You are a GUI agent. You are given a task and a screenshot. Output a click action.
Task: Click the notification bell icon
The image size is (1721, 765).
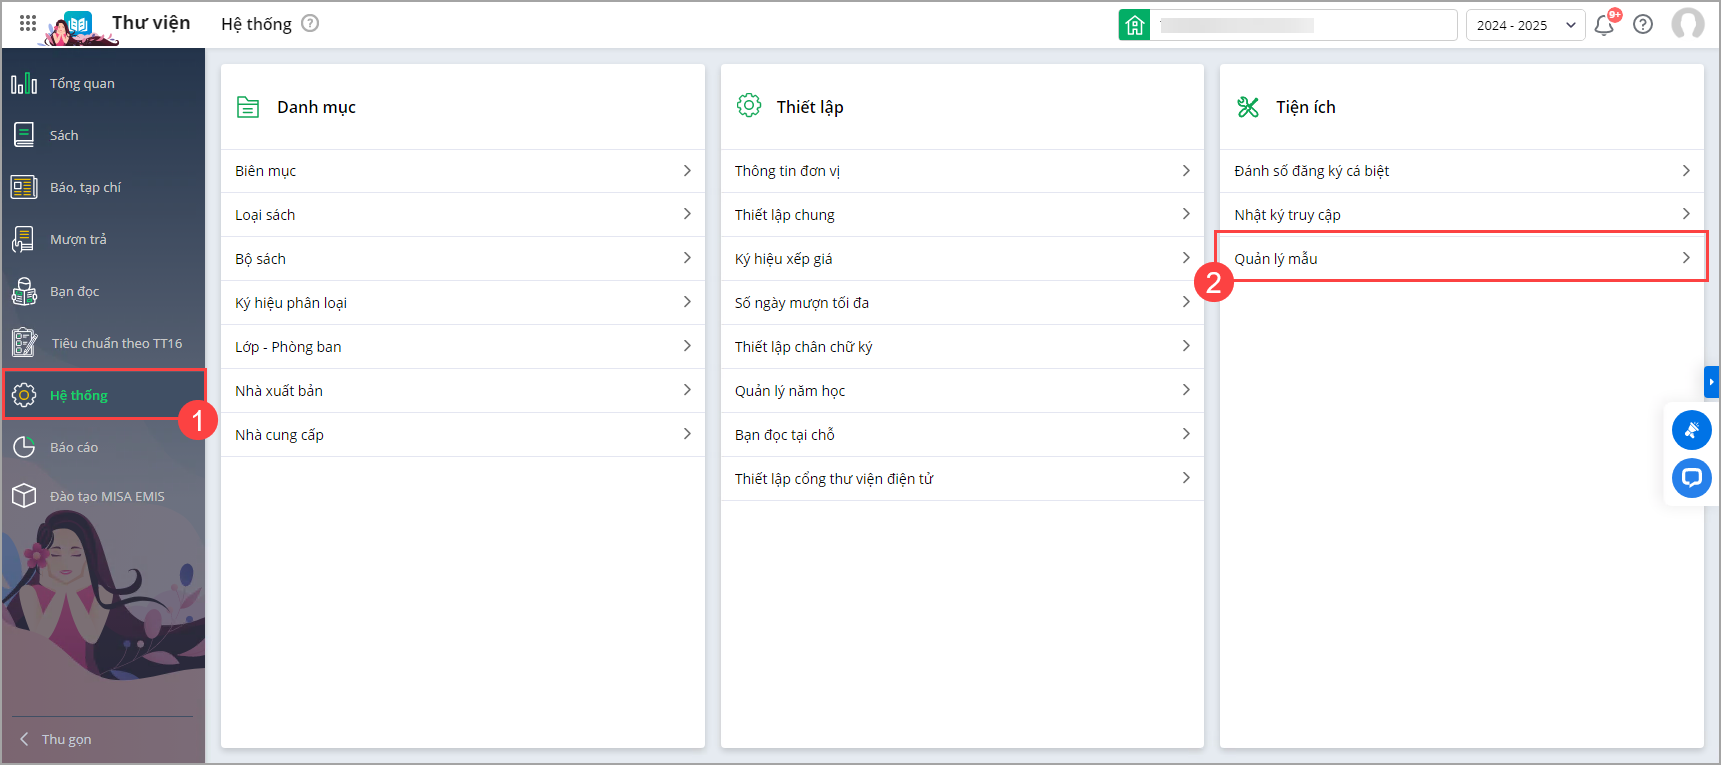pyautogui.click(x=1604, y=25)
